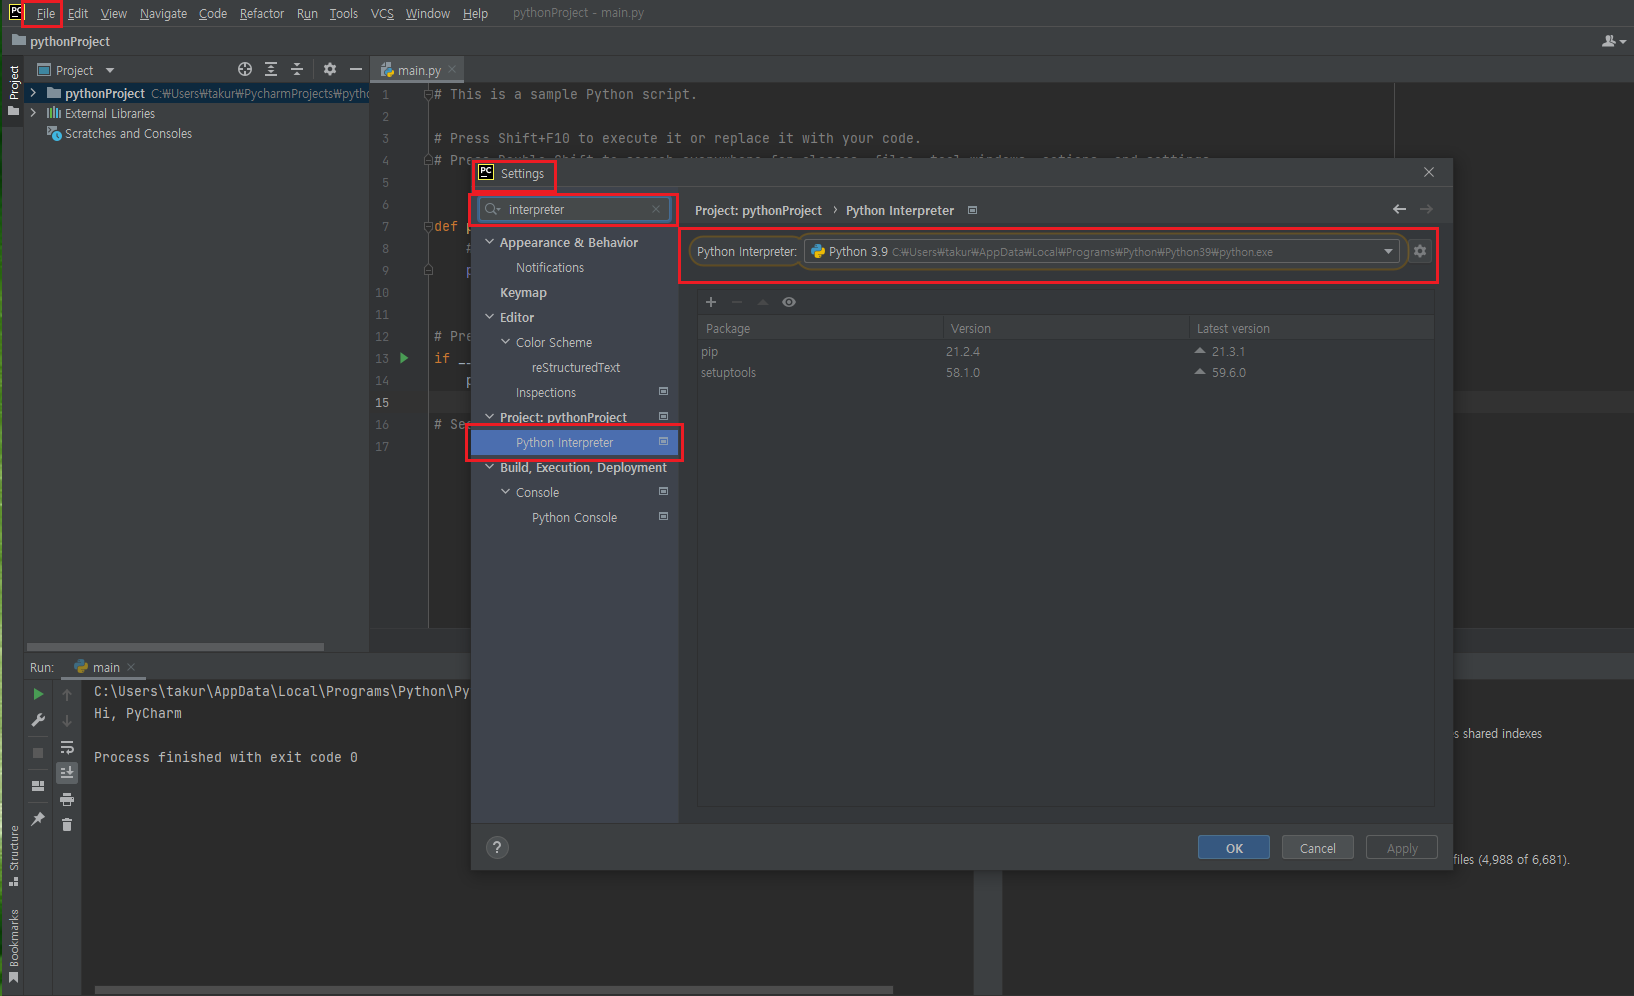Collapse Project: pythonProject settings node

click(490, 417)
